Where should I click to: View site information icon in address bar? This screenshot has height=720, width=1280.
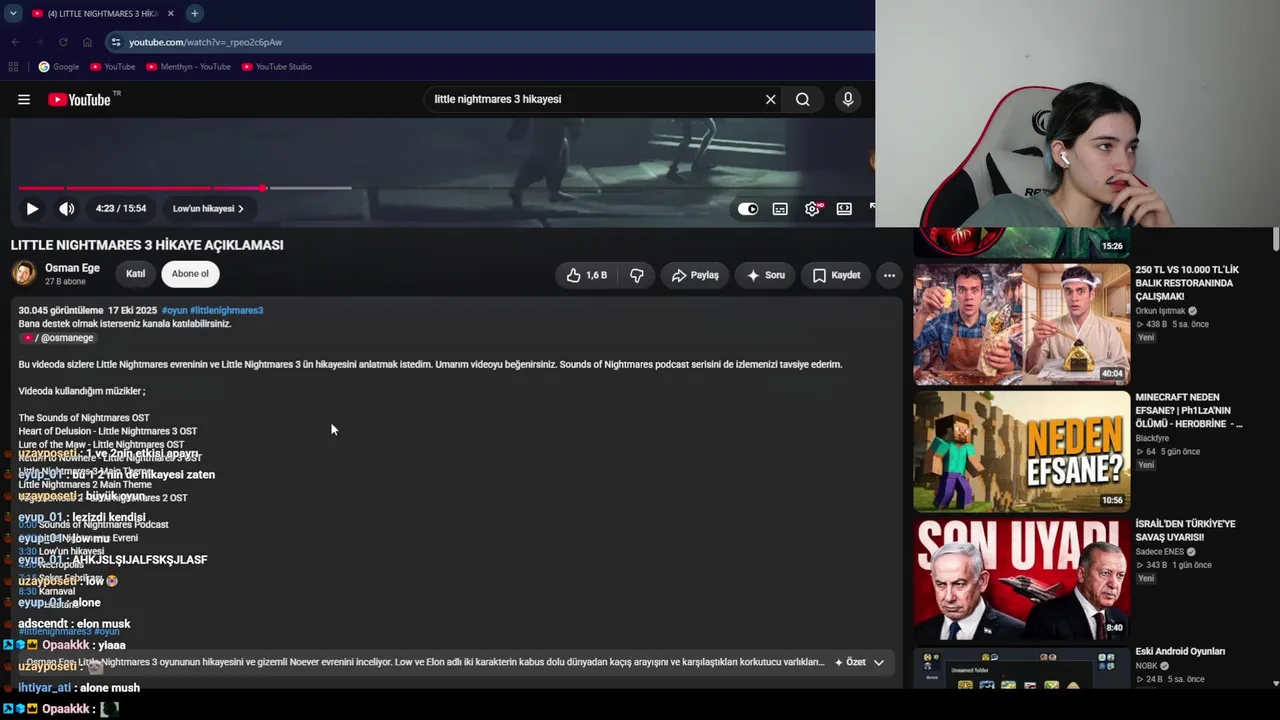[x=116, y=42]
